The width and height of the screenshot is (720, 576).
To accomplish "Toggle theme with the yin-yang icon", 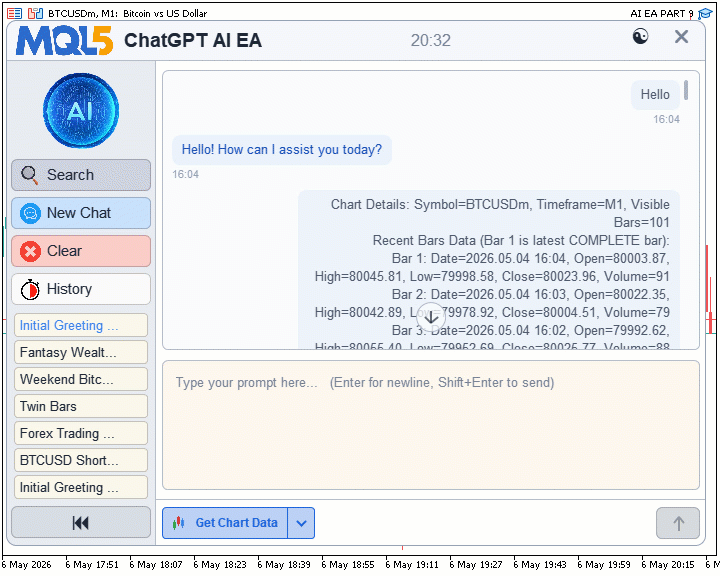I will tap(640, 36).
